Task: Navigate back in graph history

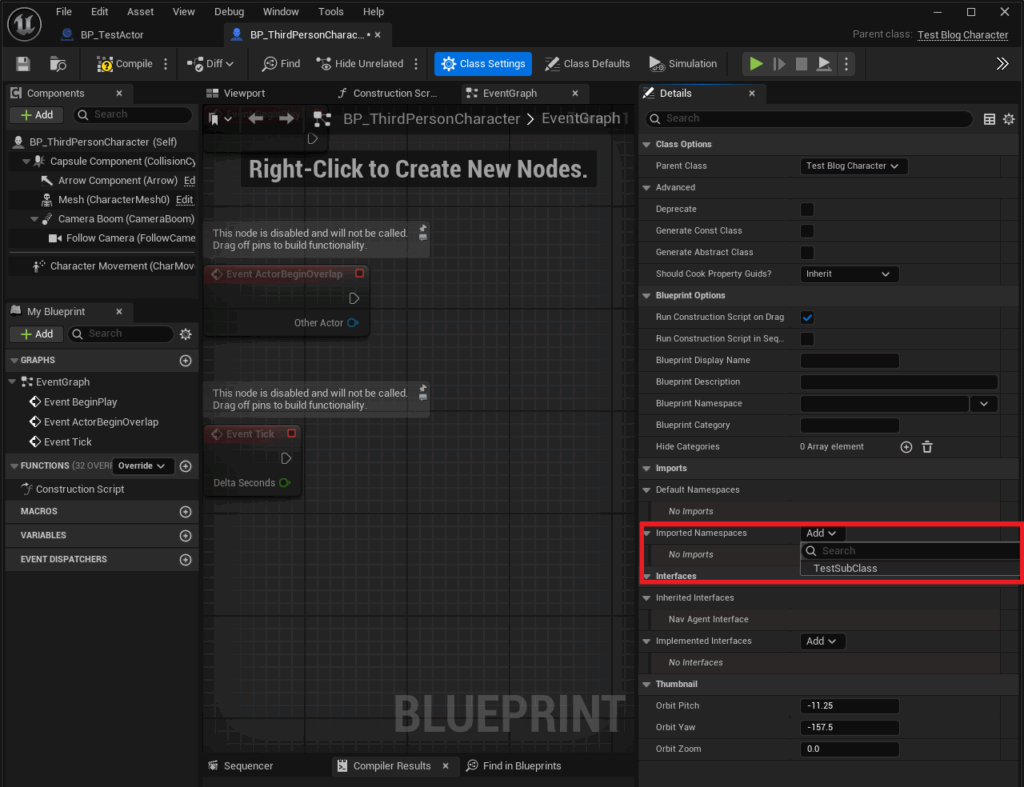Action: pyautogui.click(x=256, y=118)
